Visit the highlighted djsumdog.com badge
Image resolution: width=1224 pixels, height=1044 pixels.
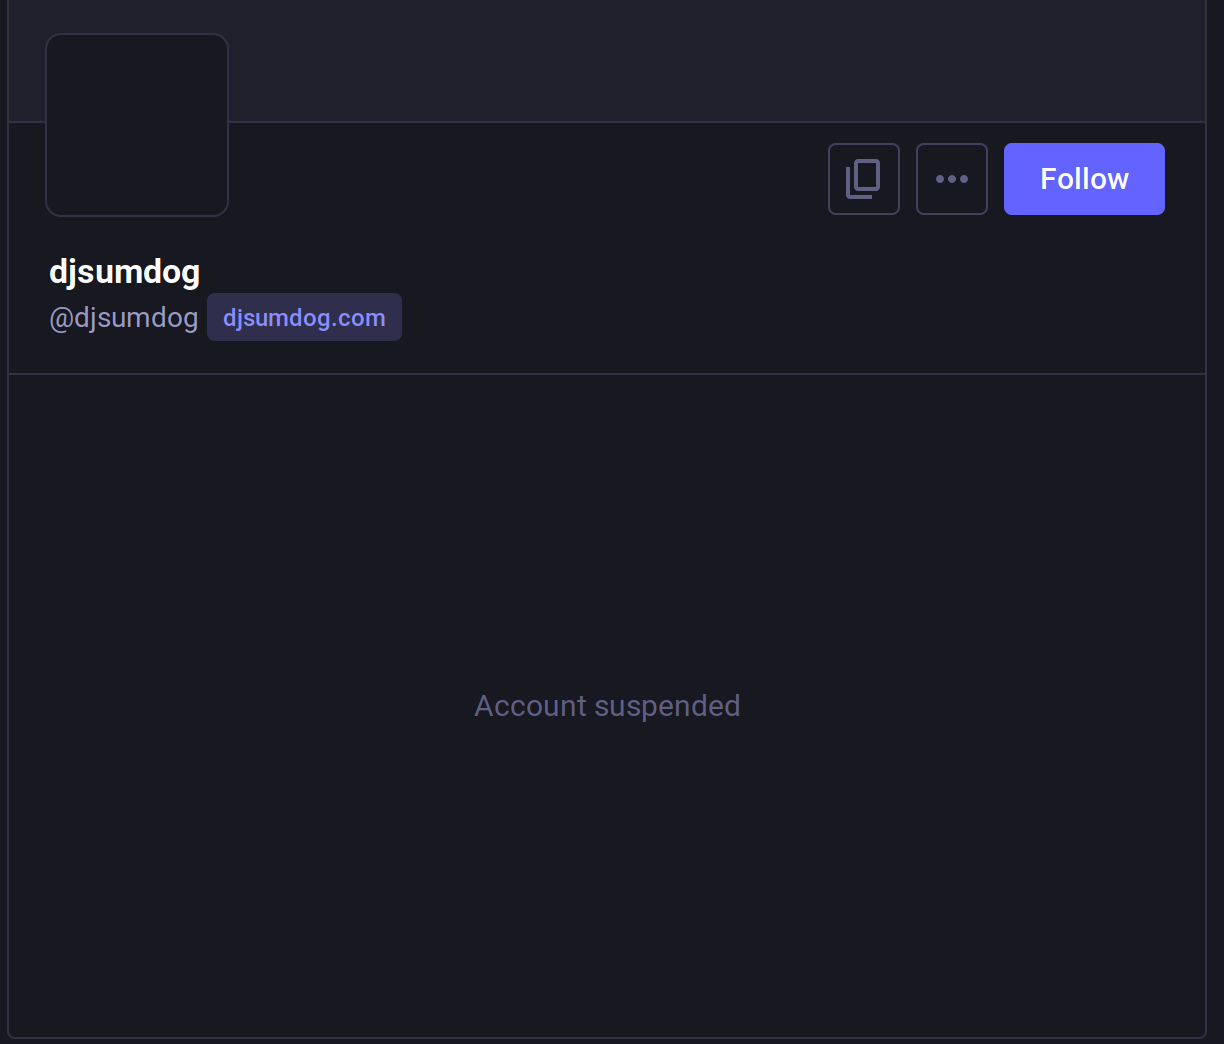coord(304,318)
